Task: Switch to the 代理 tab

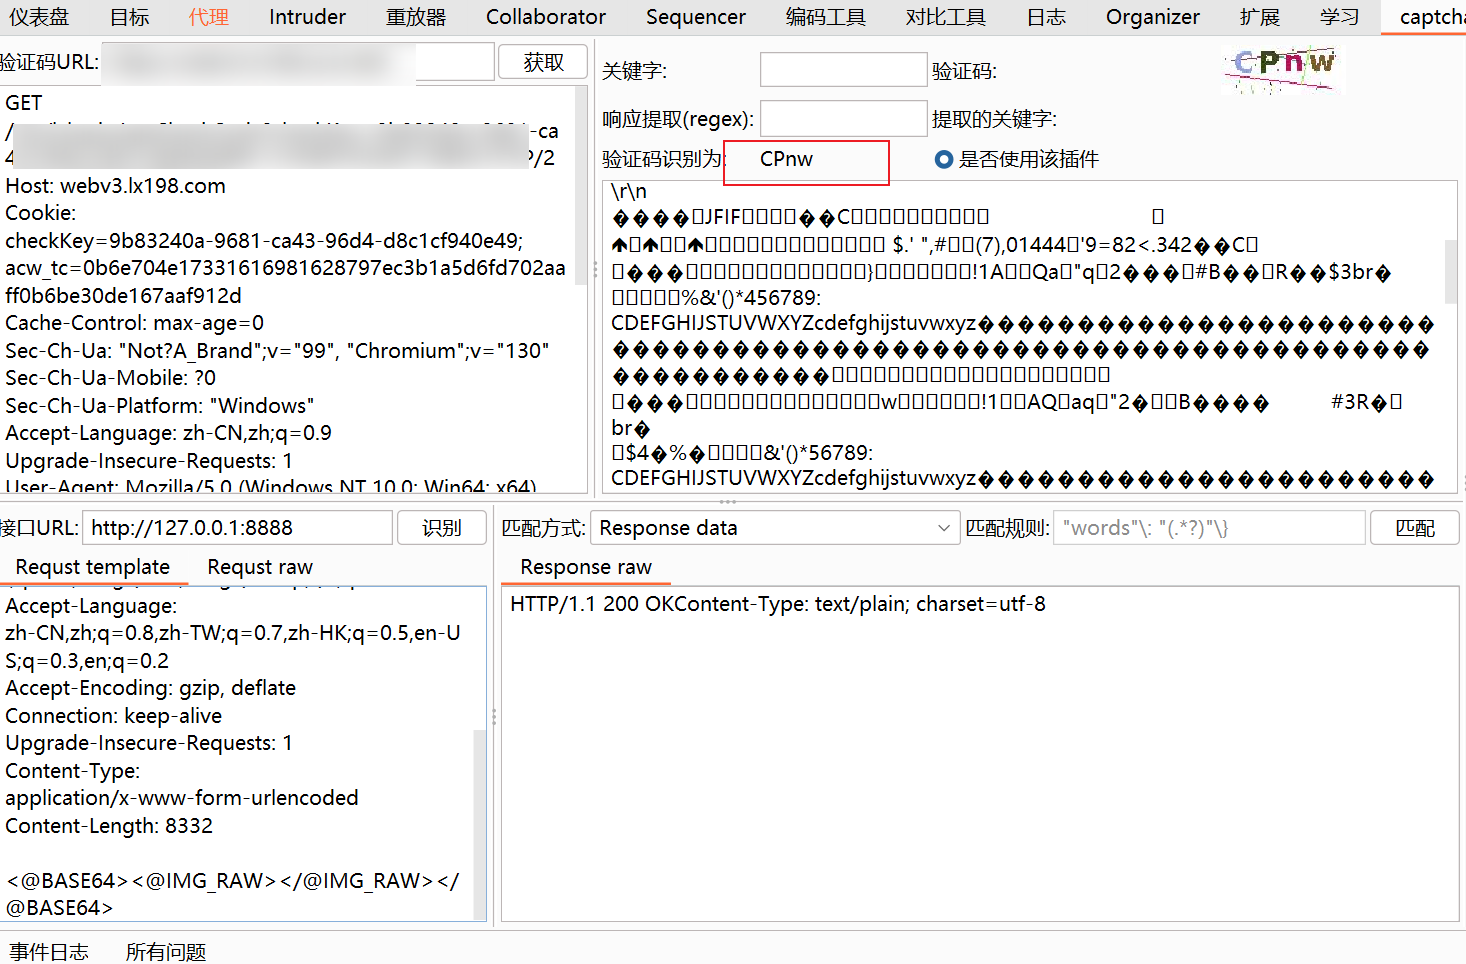Action: [208, 17]
